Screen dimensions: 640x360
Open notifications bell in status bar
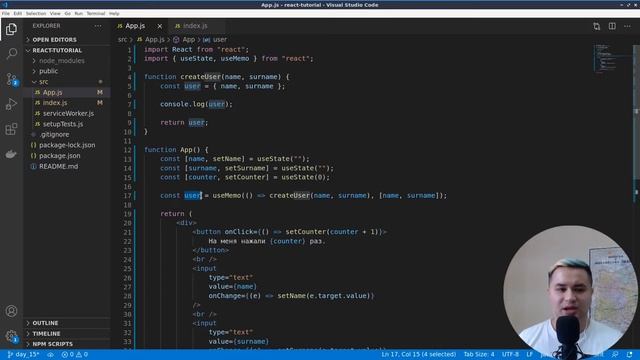point(630,354)
